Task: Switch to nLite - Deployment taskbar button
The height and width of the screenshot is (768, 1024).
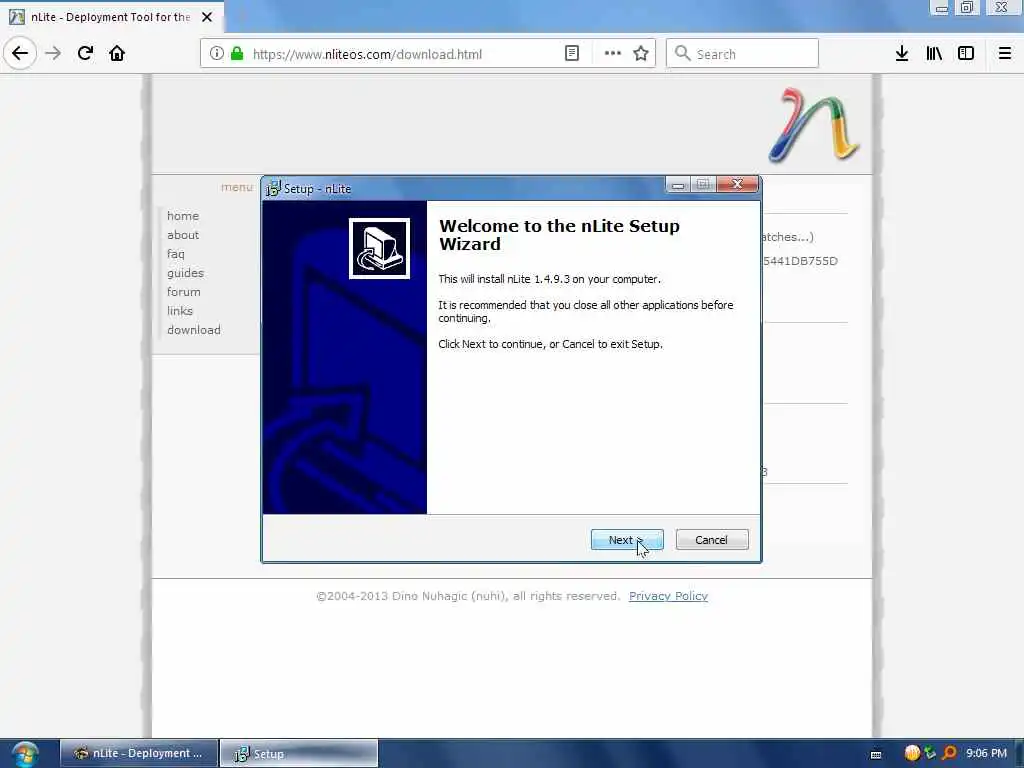Action: coord(139,753)
